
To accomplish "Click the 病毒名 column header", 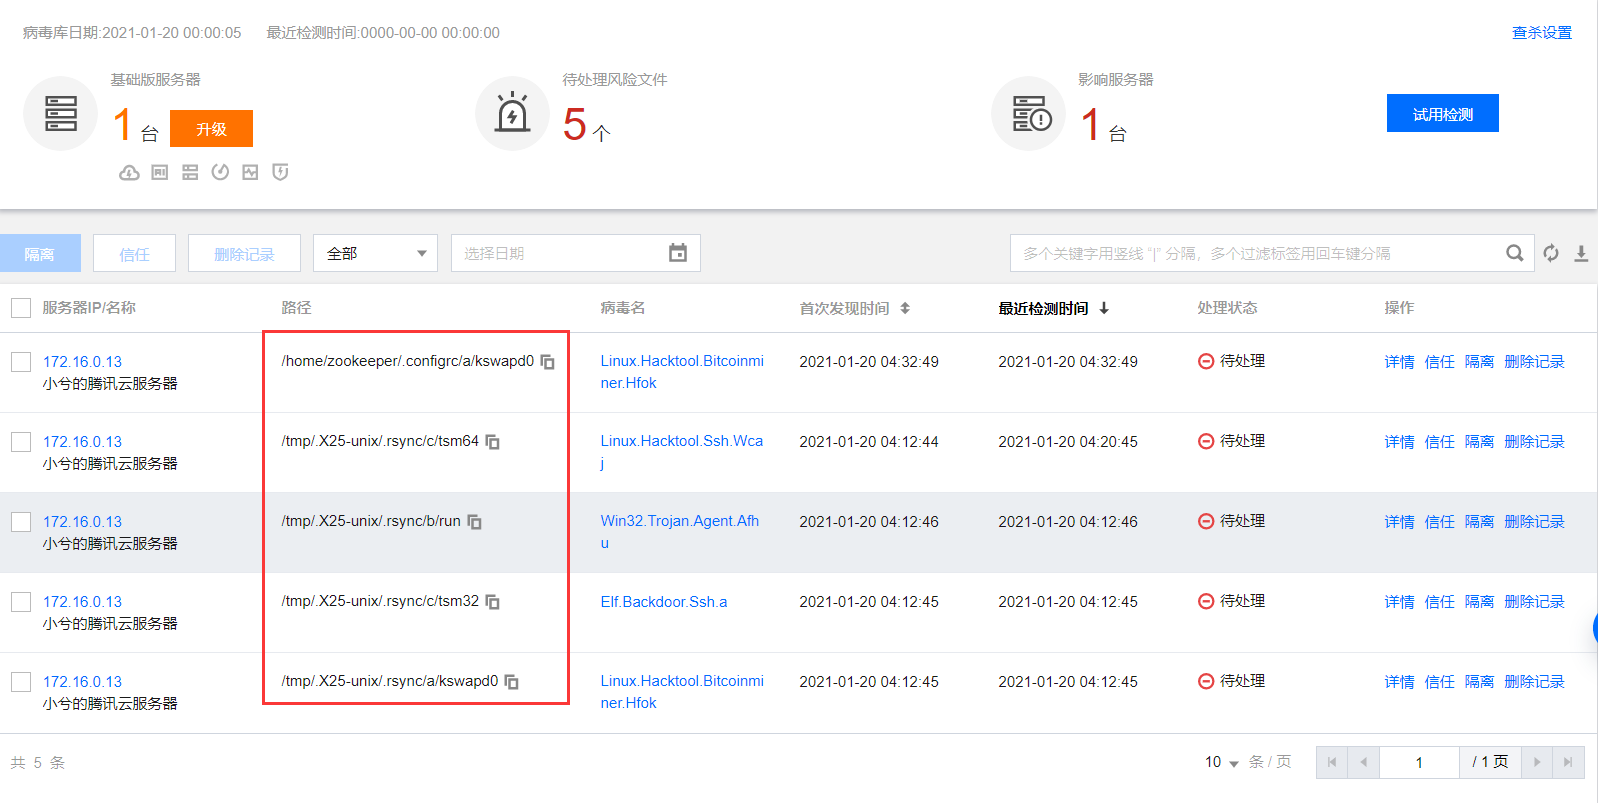I will [622, 308].
